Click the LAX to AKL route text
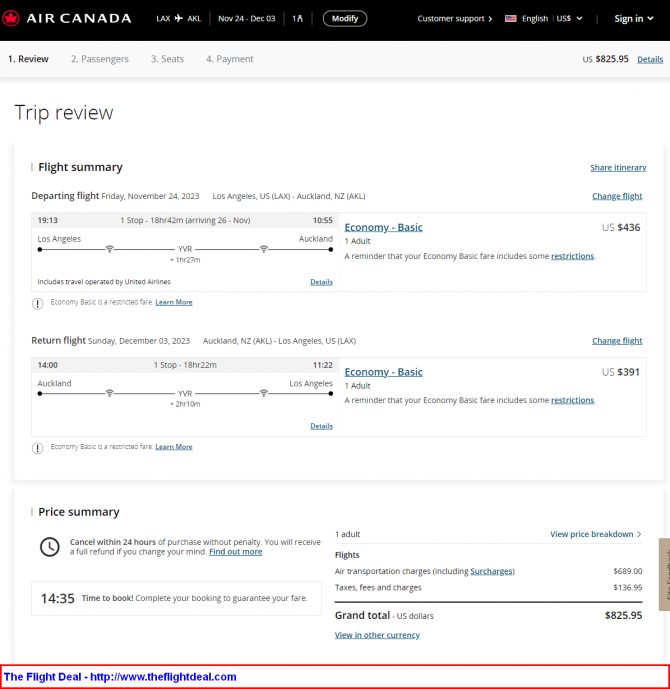Screen dimensions: 670x689 coord(178,18)
